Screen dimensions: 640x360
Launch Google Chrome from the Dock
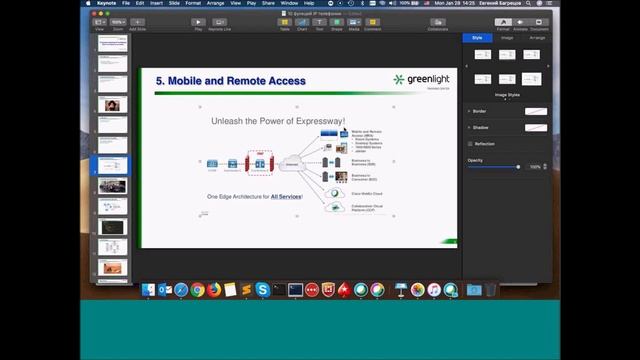click(x=198, y=290)
